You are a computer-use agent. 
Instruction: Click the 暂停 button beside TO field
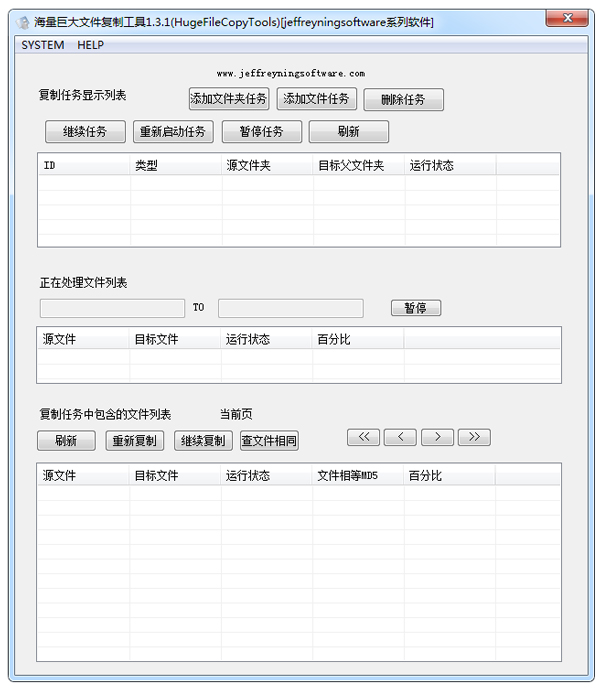tap(416, 308)
